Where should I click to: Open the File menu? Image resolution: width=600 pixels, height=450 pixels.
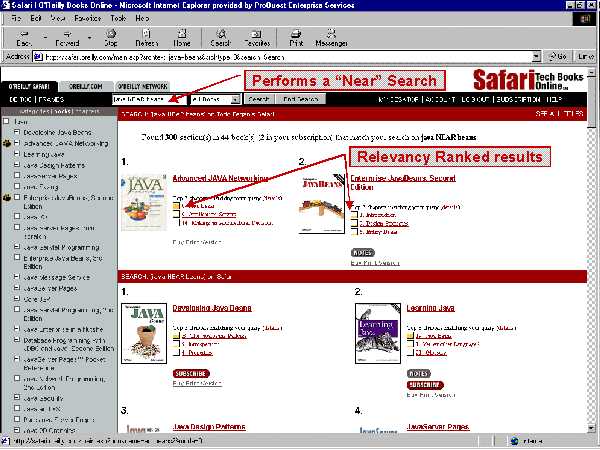(16, 18)
